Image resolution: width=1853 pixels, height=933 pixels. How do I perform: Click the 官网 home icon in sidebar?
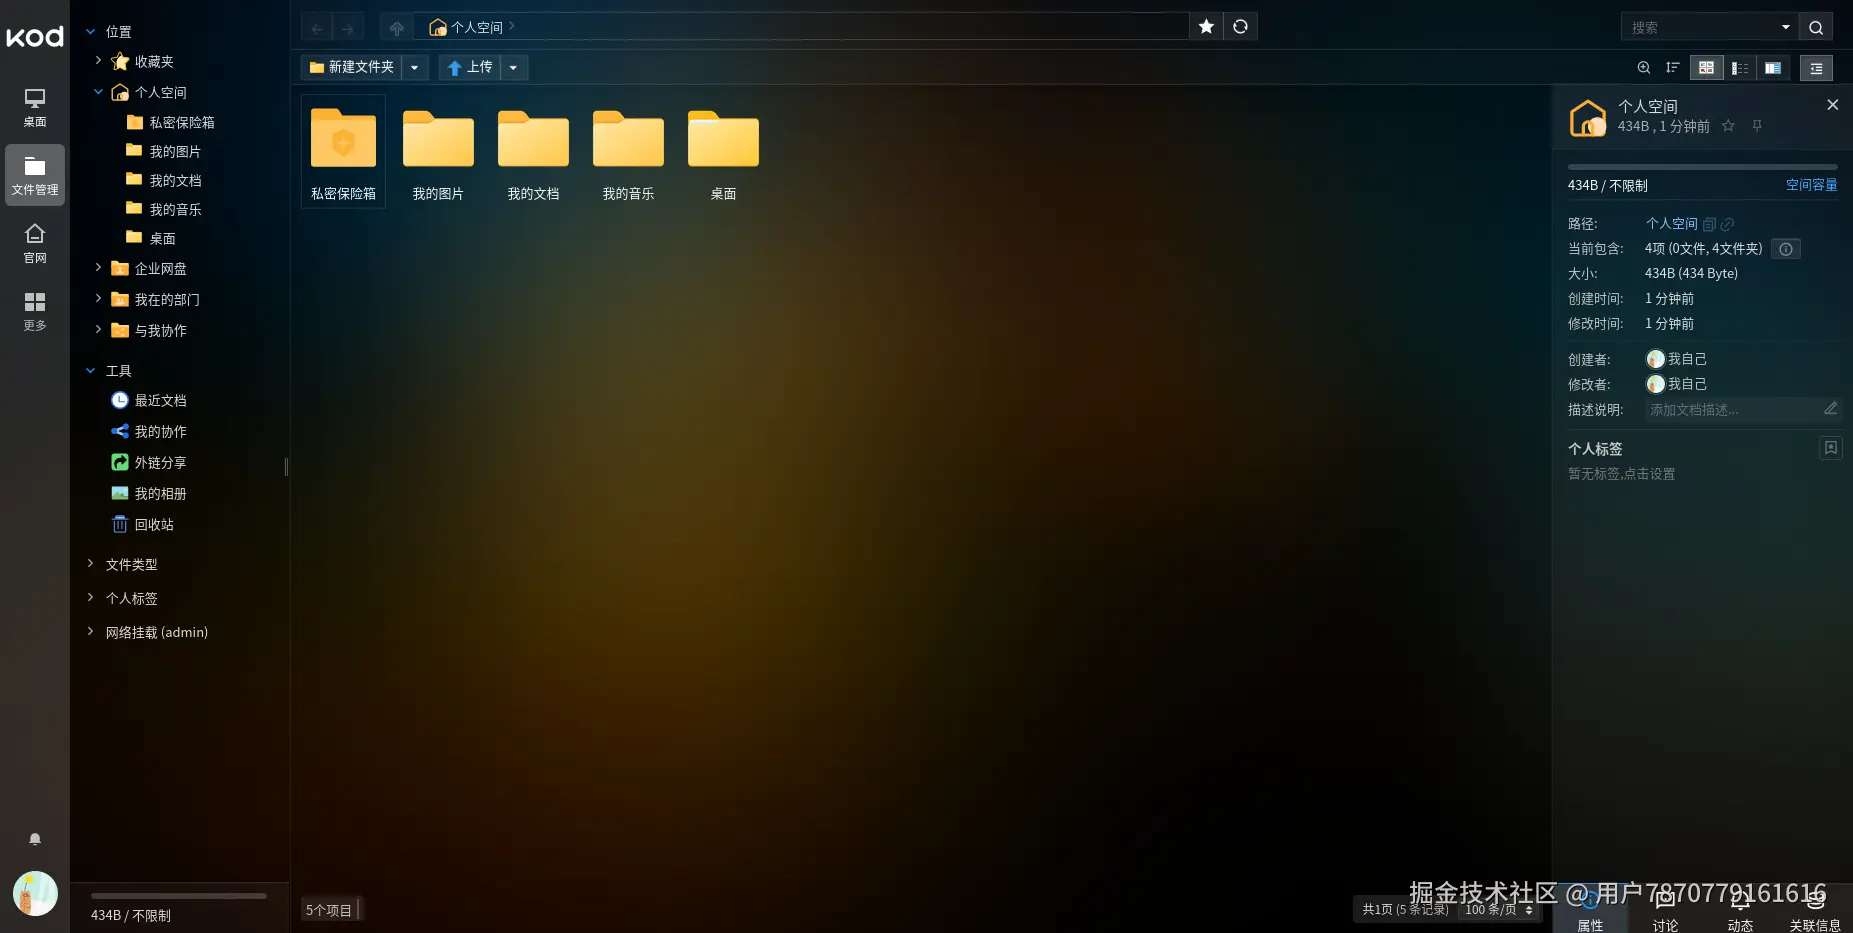(x=35, y=243)
